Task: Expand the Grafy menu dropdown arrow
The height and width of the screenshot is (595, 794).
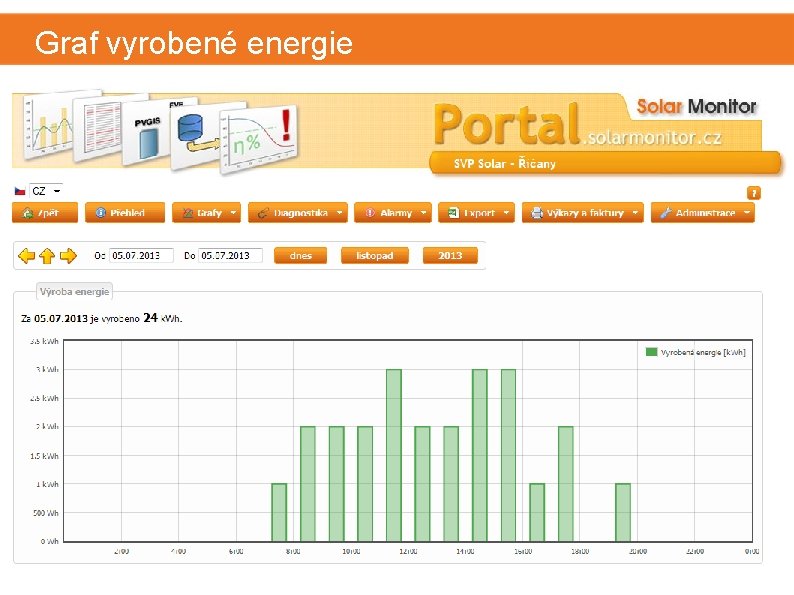Action: pos(233,213)
